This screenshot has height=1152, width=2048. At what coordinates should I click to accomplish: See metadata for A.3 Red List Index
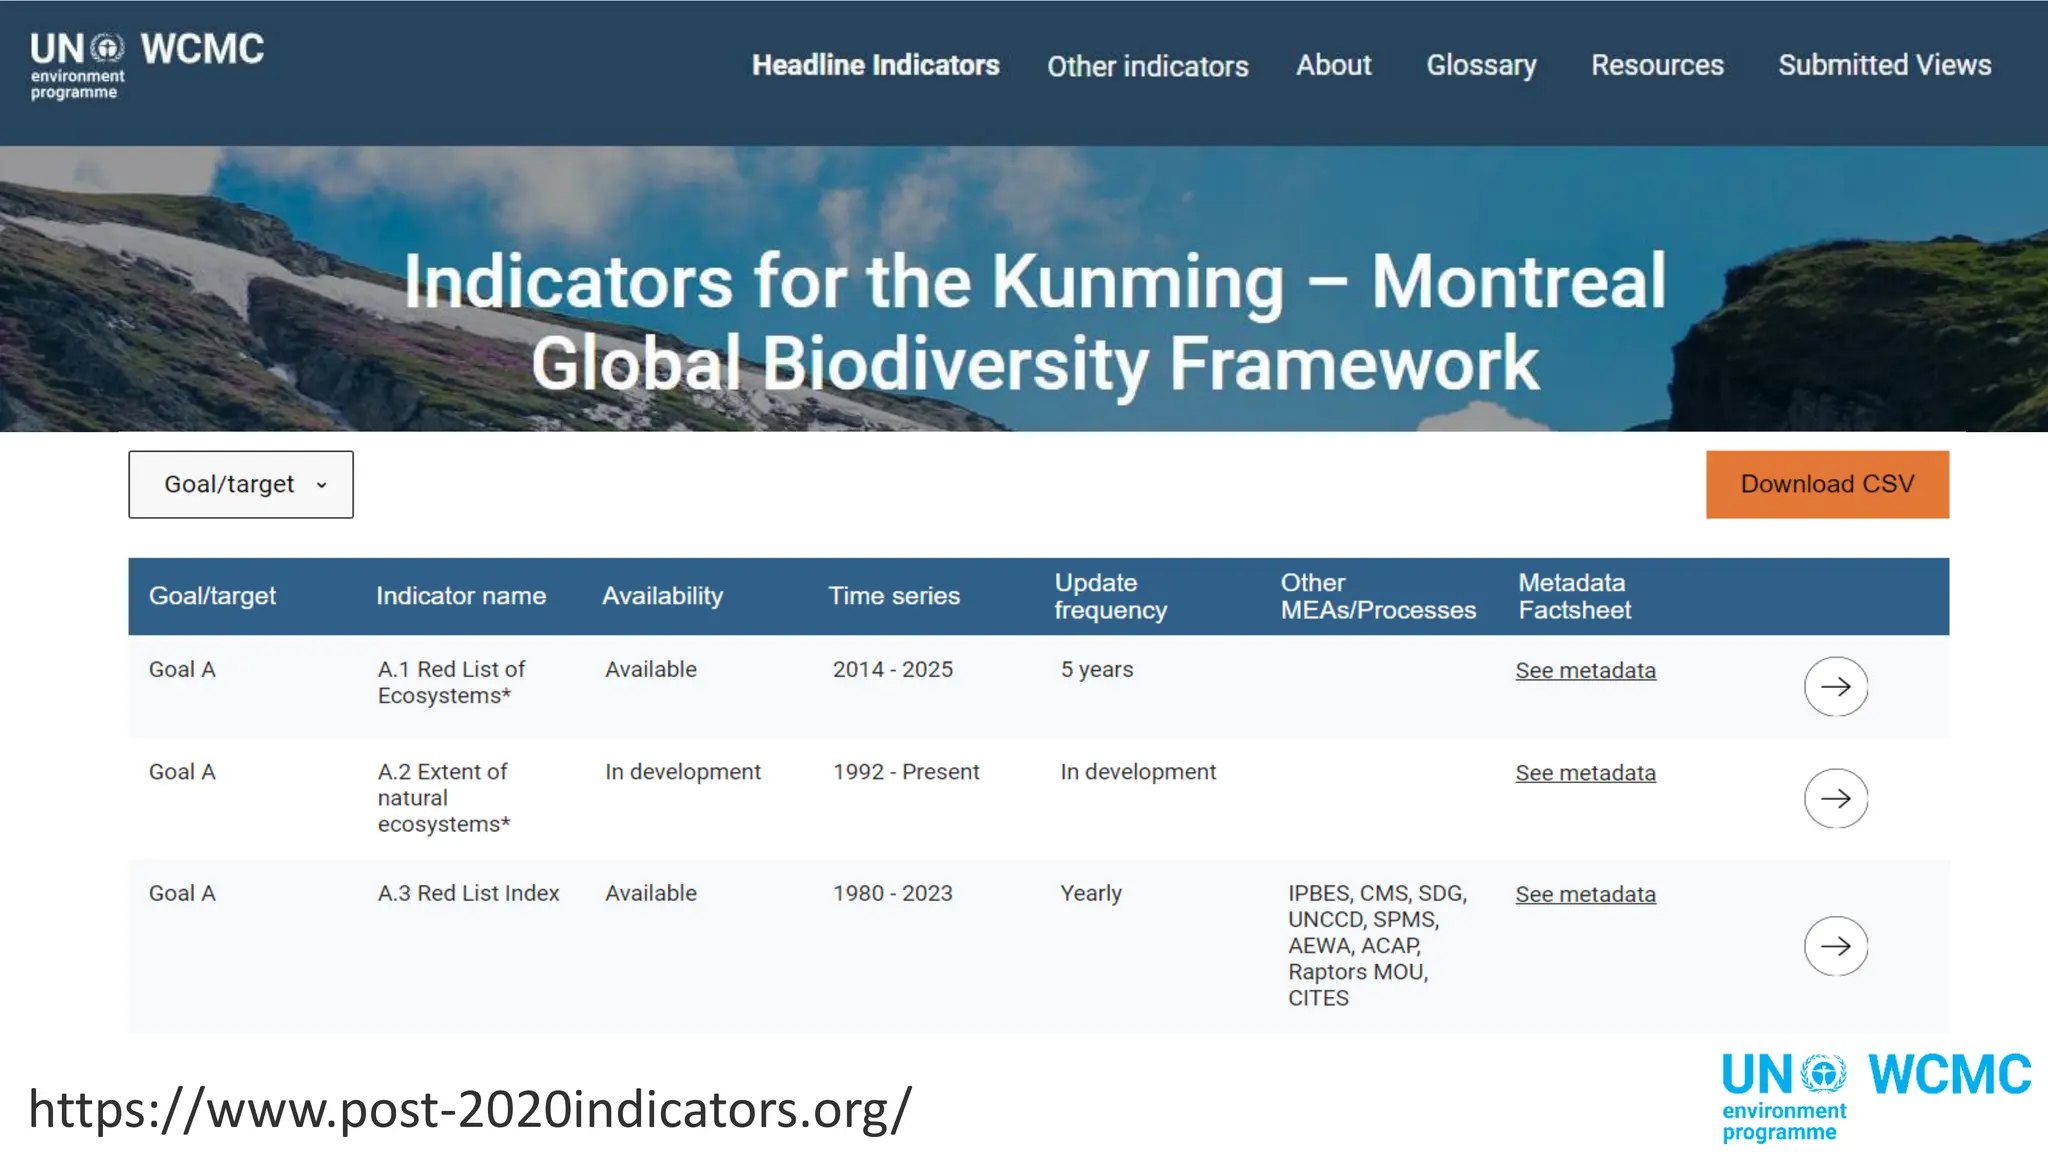pos(1585,894)
